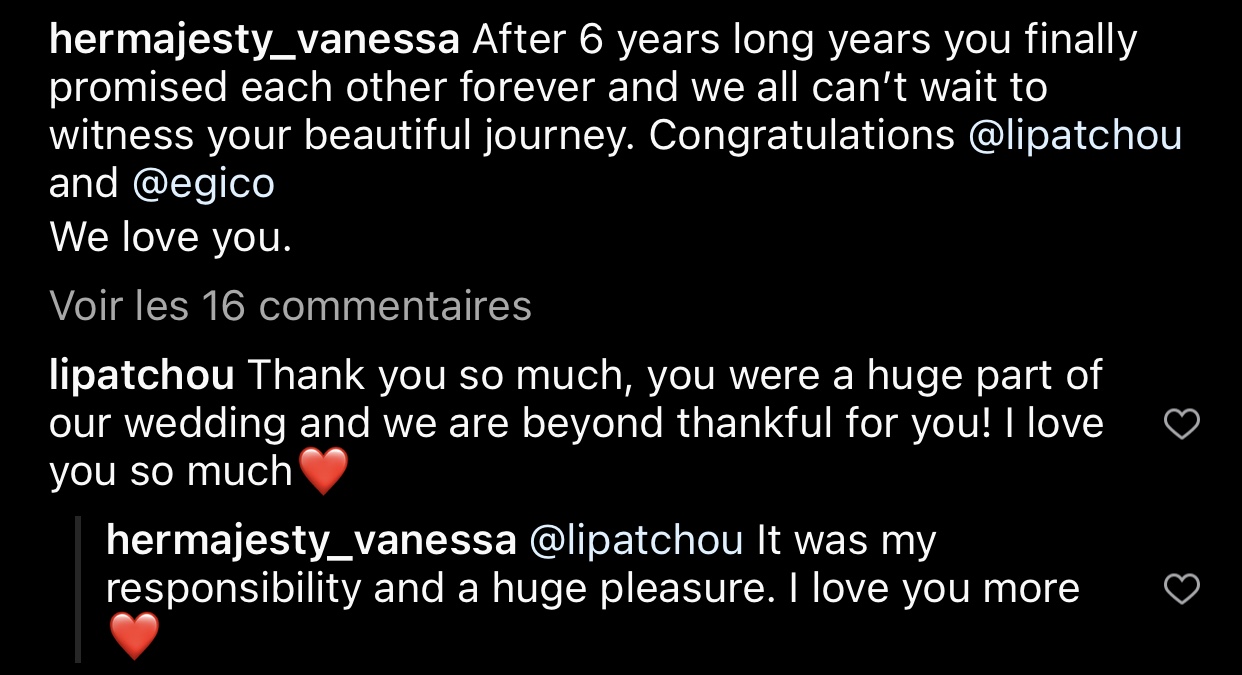Select the "We love you." caption line
The width and height of the screenshot is (1242, 675).
170,237
